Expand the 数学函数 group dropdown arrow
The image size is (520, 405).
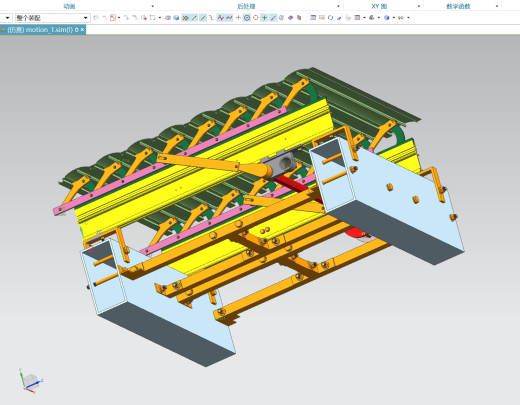point(497,6)
